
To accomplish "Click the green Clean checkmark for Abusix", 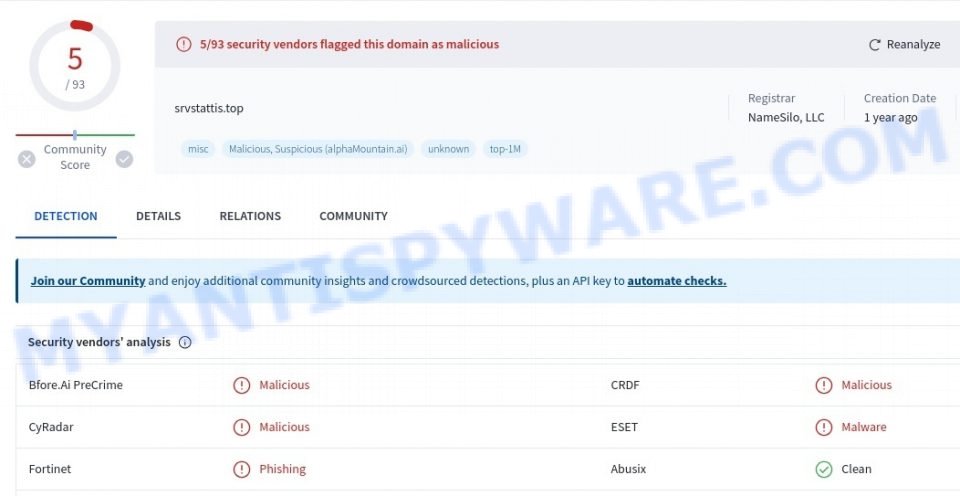I will pyautogui.click(x=824, y=469).
